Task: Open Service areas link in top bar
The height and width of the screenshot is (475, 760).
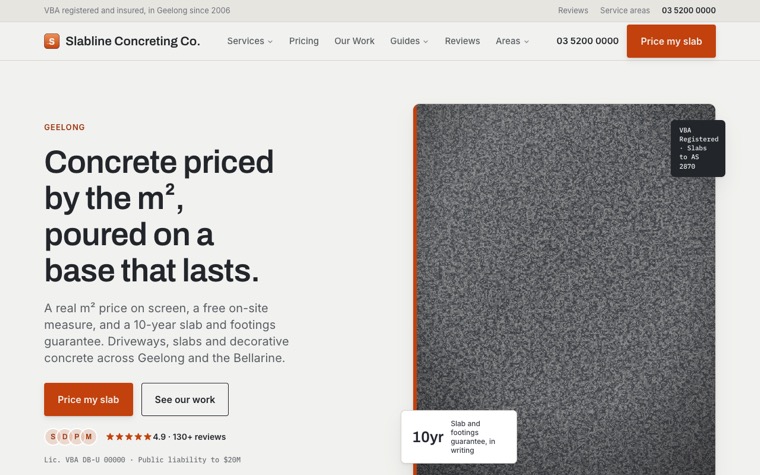Action: [x=625, y=10]
